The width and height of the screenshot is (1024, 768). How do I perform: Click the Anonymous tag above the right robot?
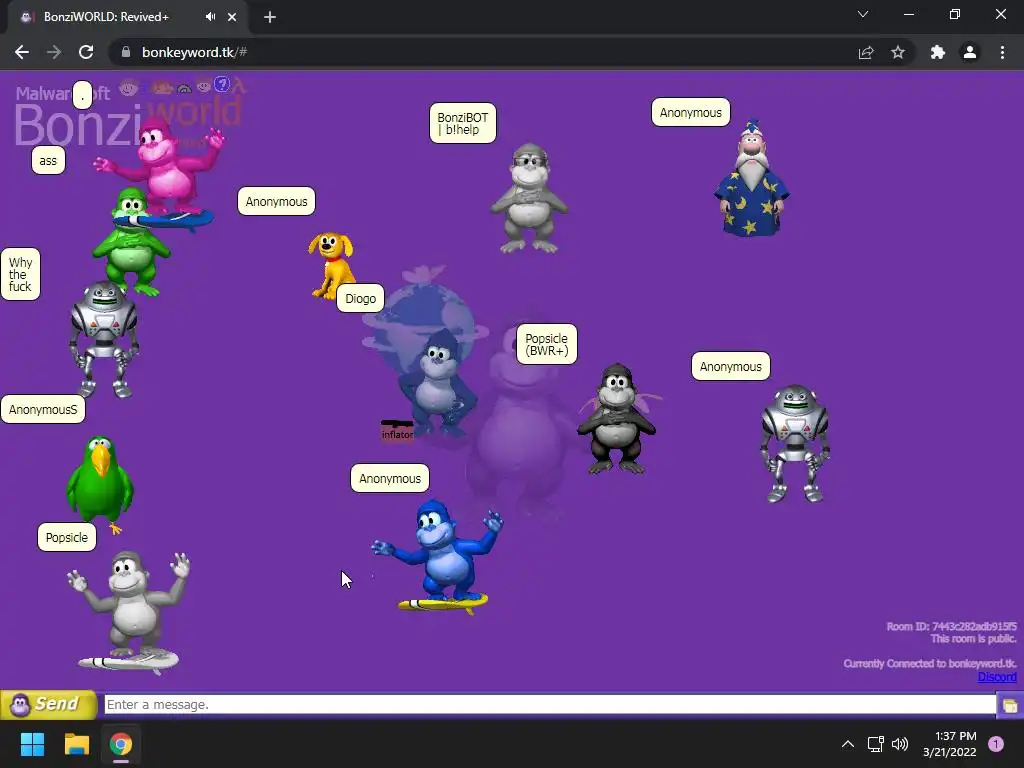(x=731, y=366)
